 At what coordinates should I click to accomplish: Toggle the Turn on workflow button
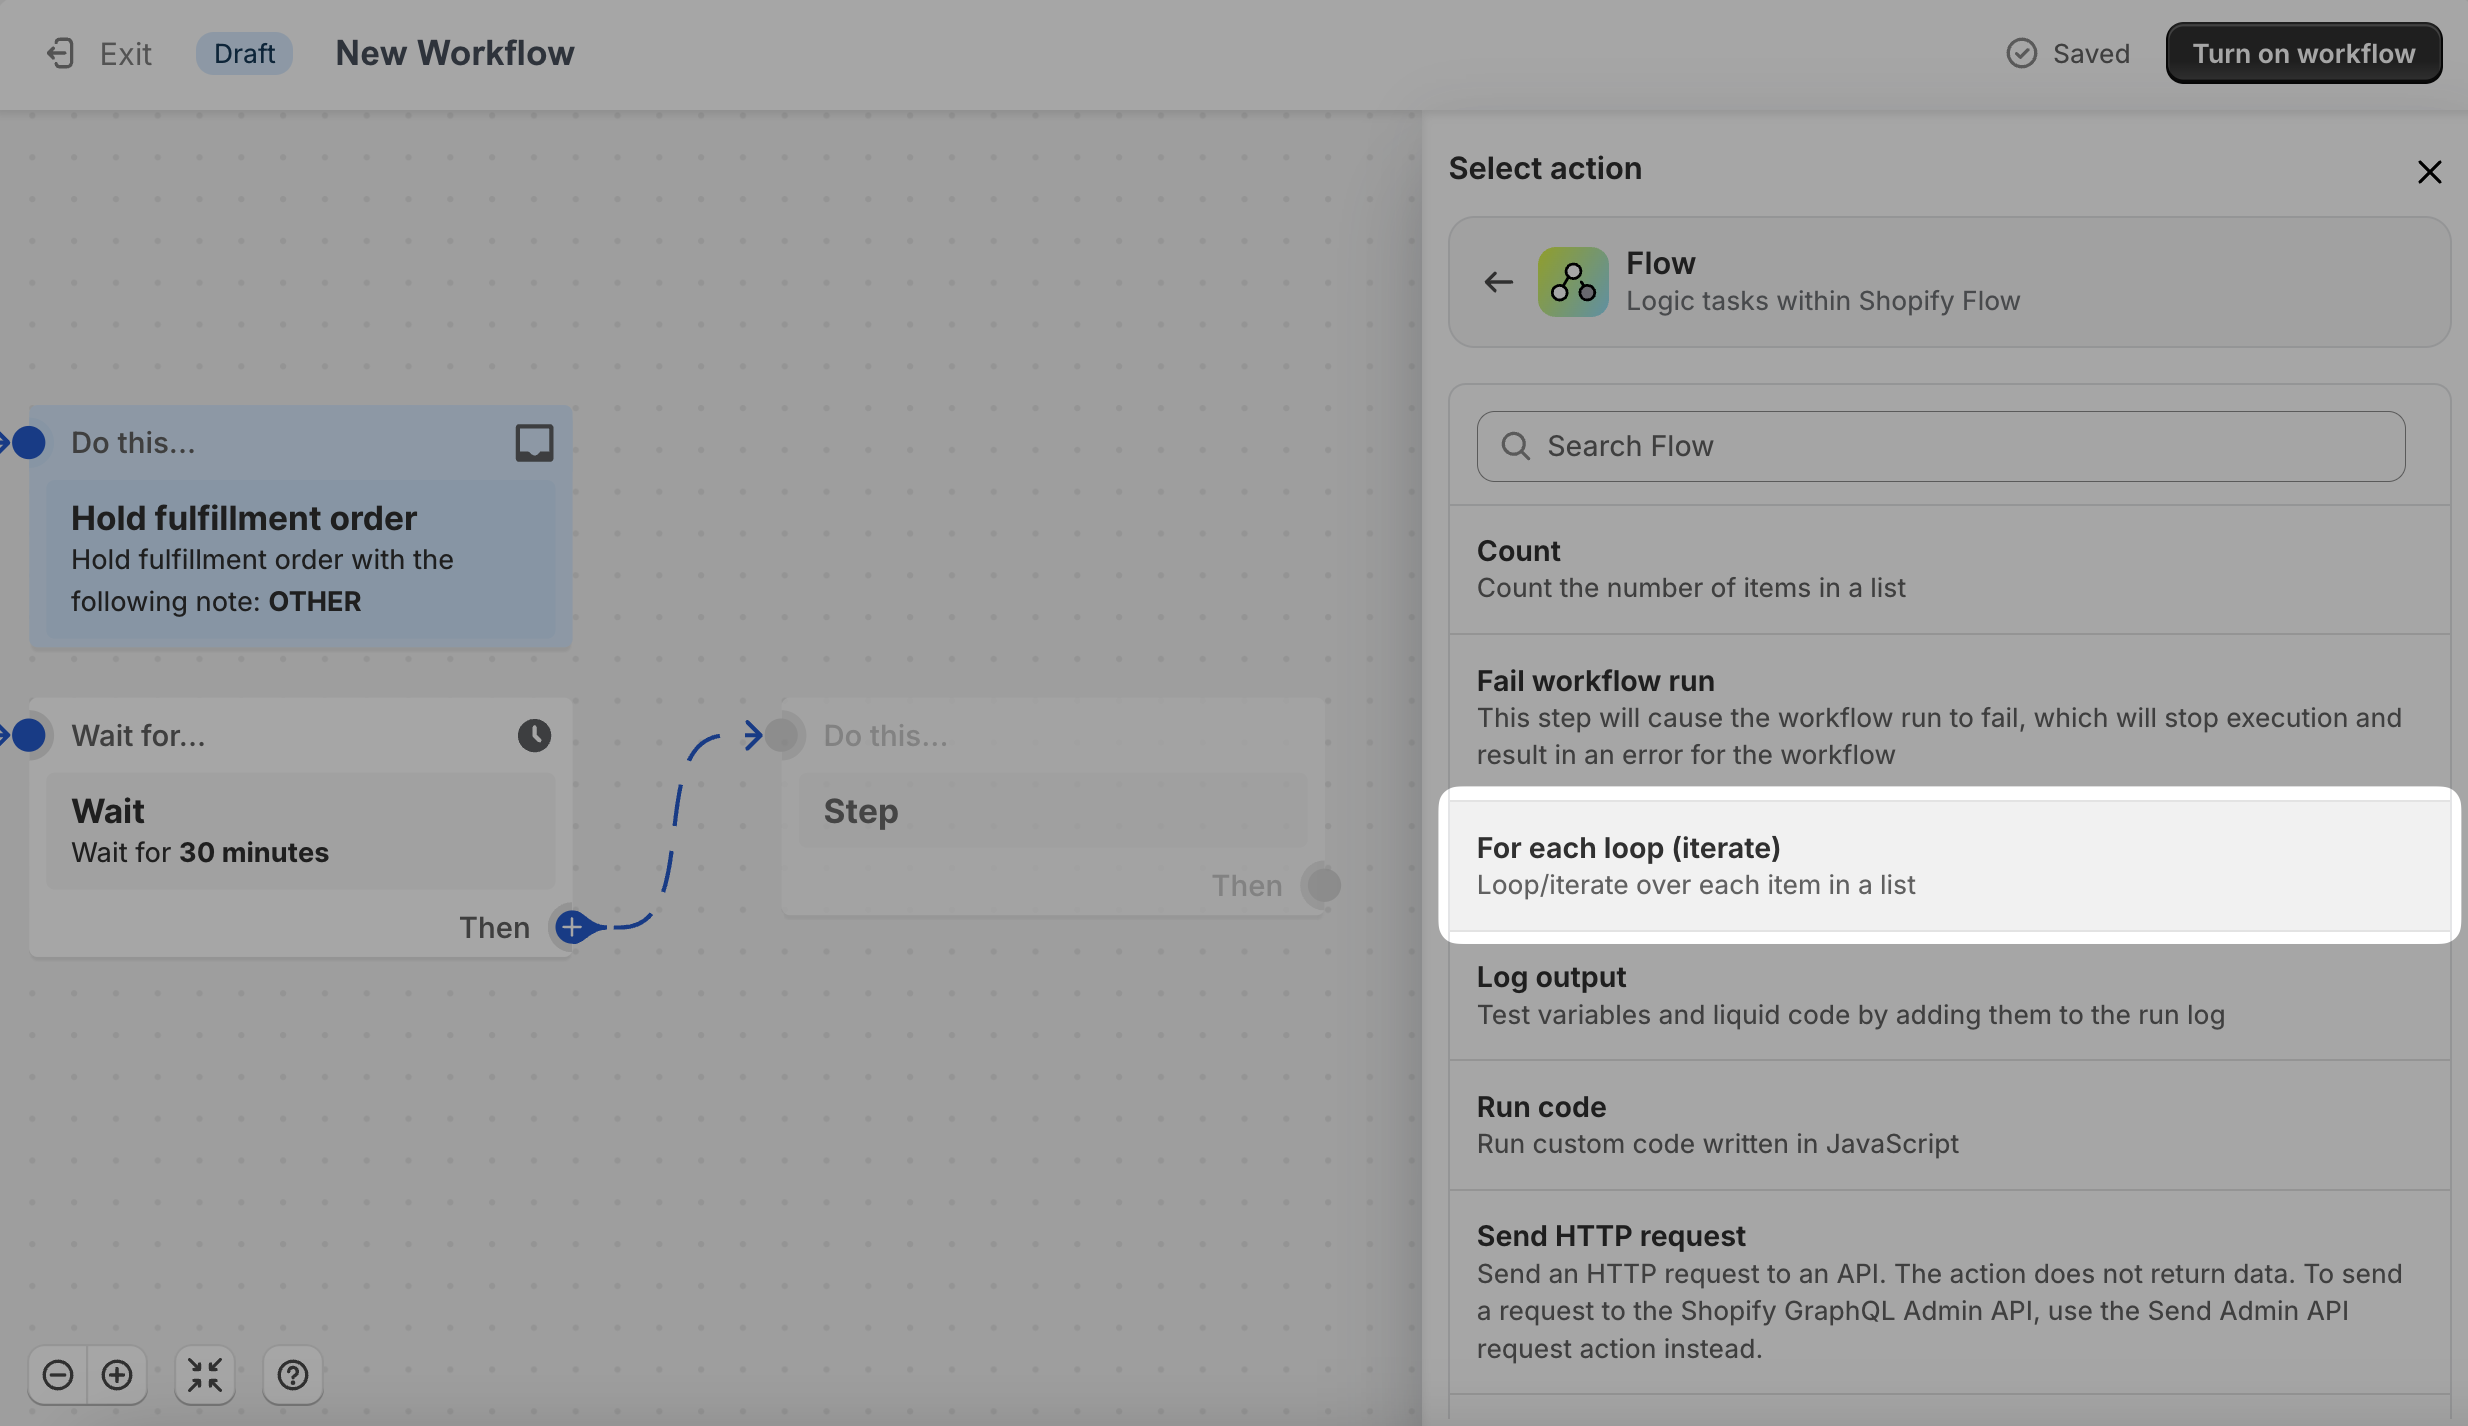[x=2303, y=53]
